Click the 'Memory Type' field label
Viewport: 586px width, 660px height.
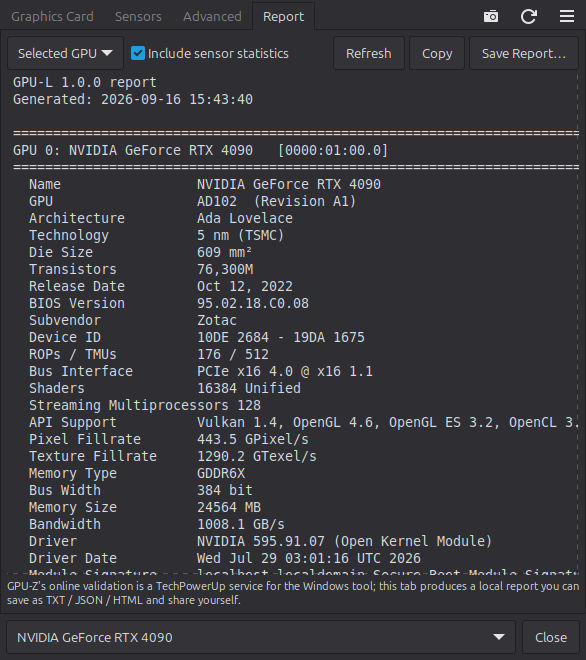(x=73, y=473)
